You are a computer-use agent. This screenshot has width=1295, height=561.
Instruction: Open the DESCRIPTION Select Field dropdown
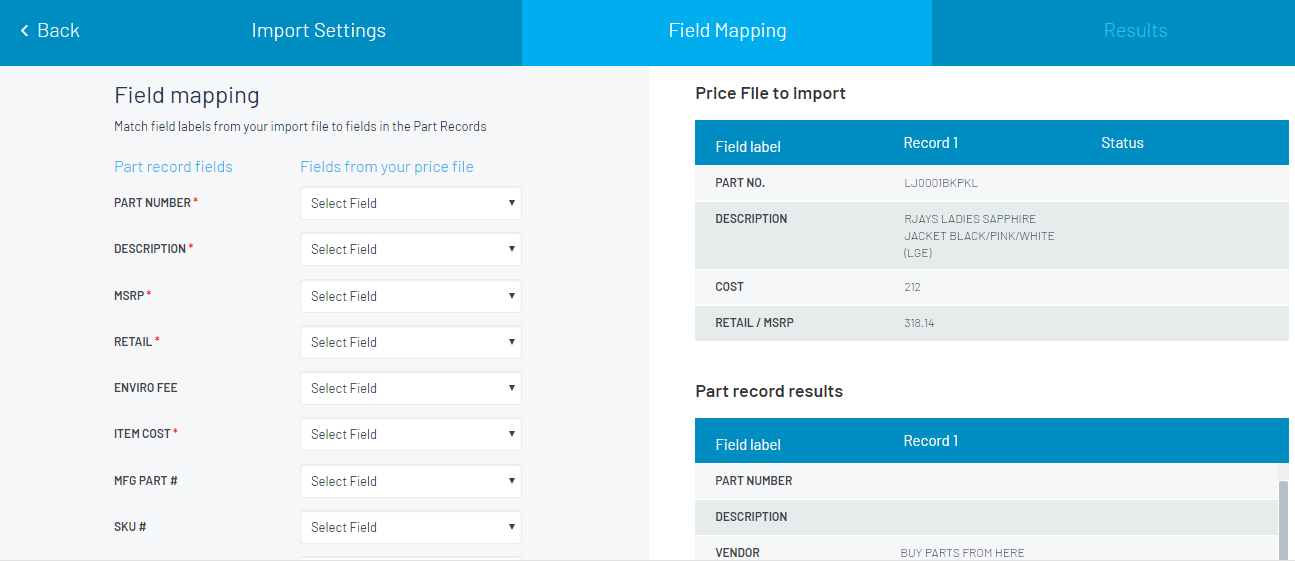(410, 249)
